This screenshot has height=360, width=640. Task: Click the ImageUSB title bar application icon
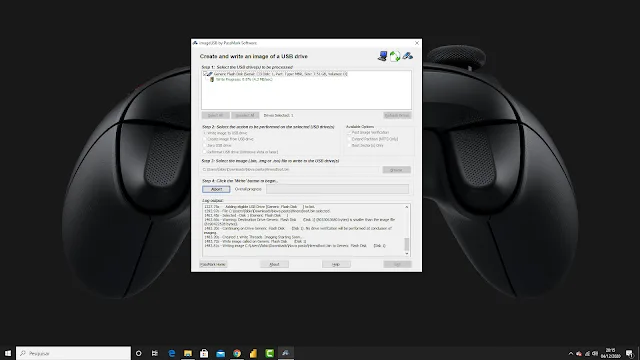point(196,43)
